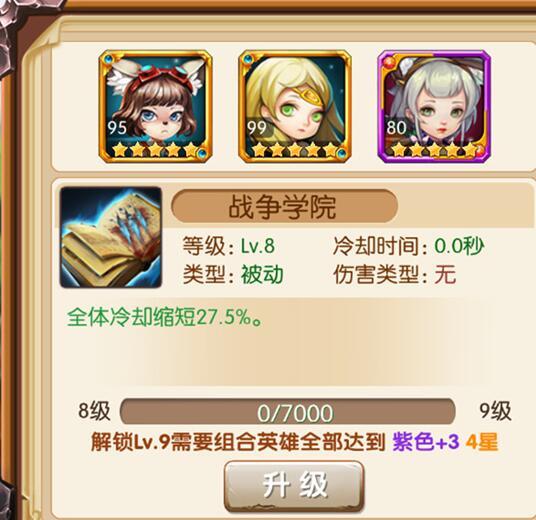Tap the 等级 Lv.8 level text

tap(228, 246)
